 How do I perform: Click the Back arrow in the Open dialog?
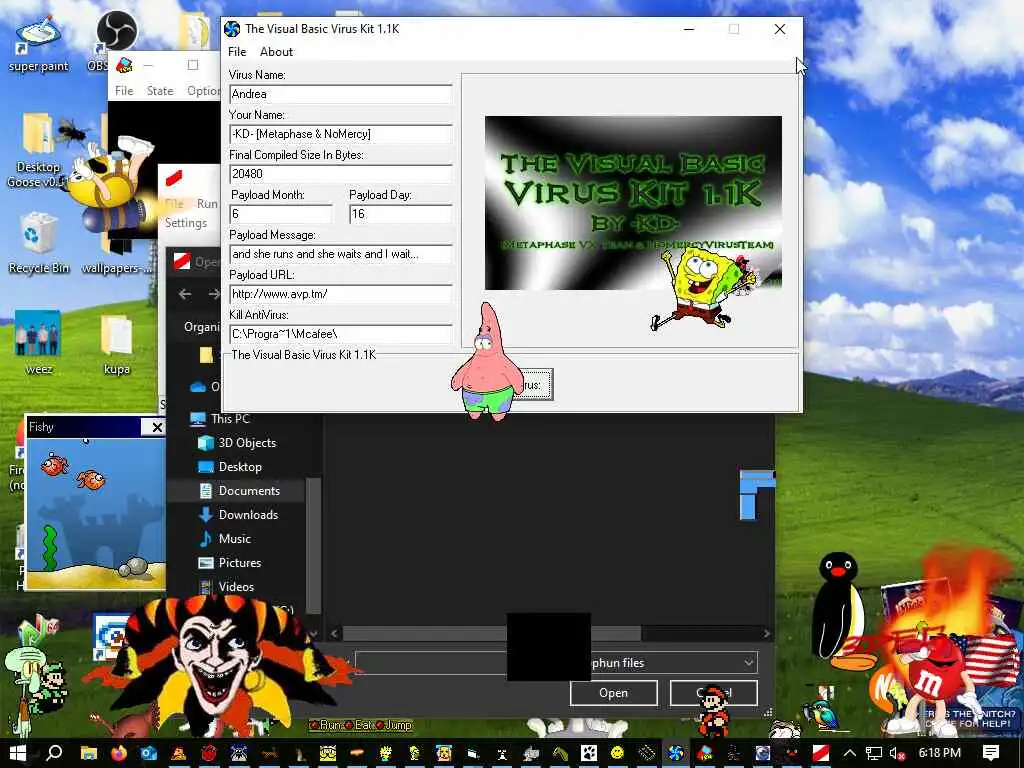click(x=185, y=295)
